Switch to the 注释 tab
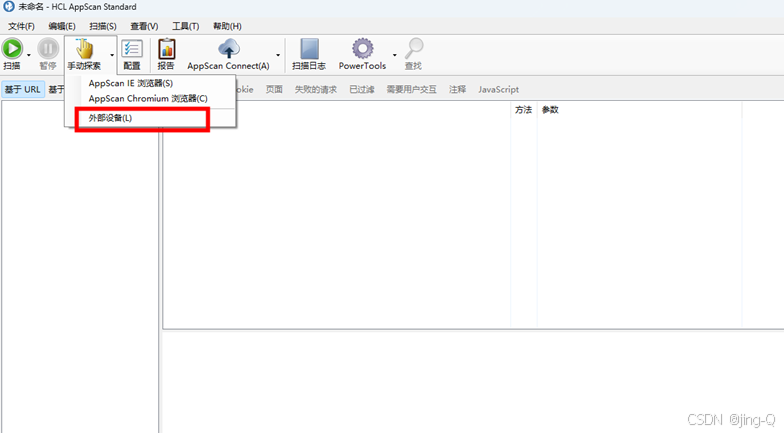This screenshot has height=433, width=784. 458,90
